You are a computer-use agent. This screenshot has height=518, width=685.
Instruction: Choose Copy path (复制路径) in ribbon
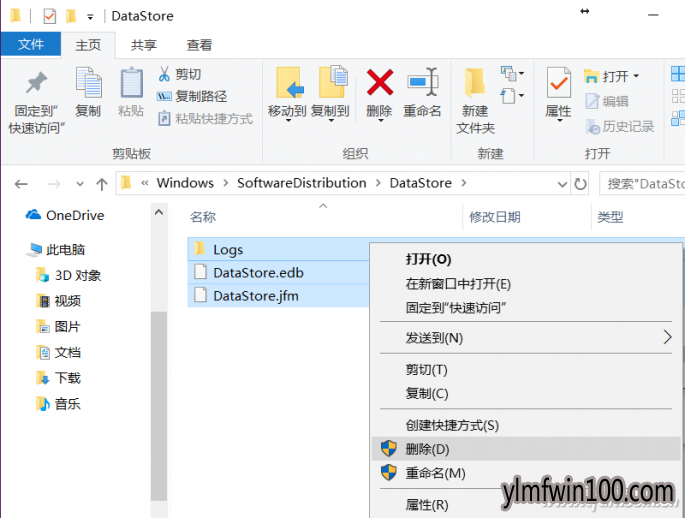click(192, 96)
